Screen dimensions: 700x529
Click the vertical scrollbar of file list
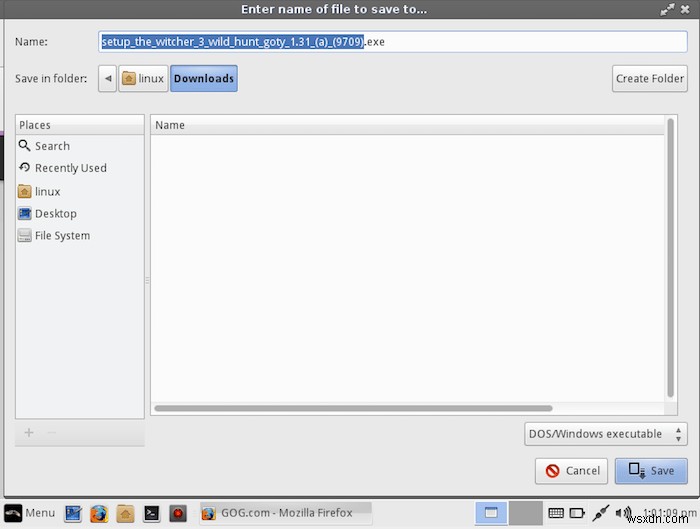point(670,258)
